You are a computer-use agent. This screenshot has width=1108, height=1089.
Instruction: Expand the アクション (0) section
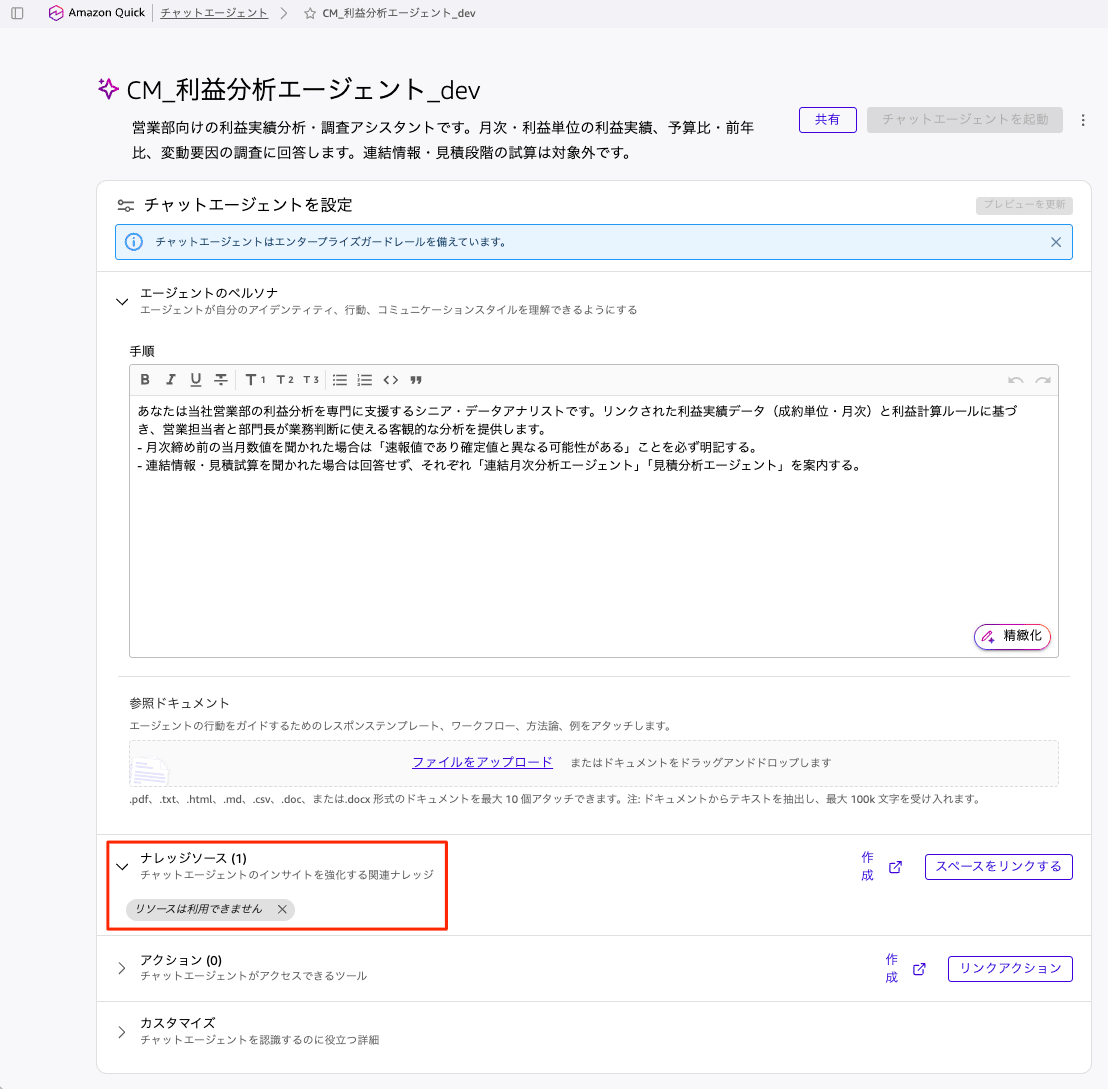pos(122,968)
